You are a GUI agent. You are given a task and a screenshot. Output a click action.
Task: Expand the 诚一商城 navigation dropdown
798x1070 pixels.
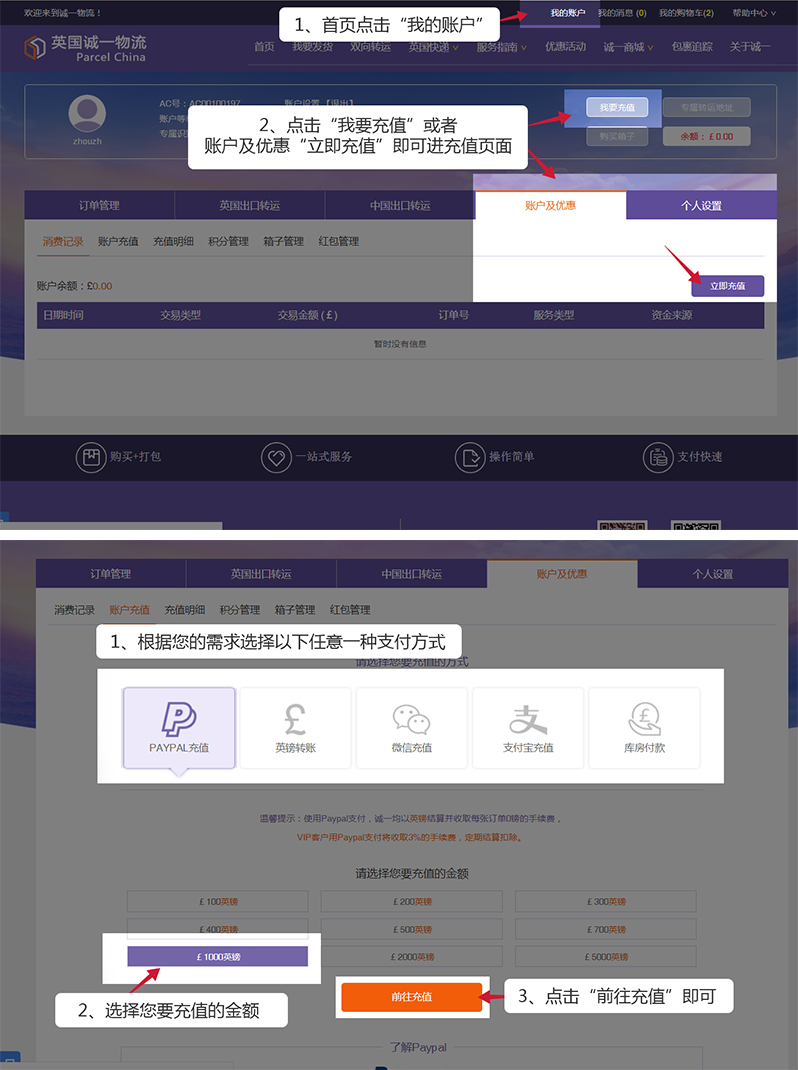click(x=628, y=47)
